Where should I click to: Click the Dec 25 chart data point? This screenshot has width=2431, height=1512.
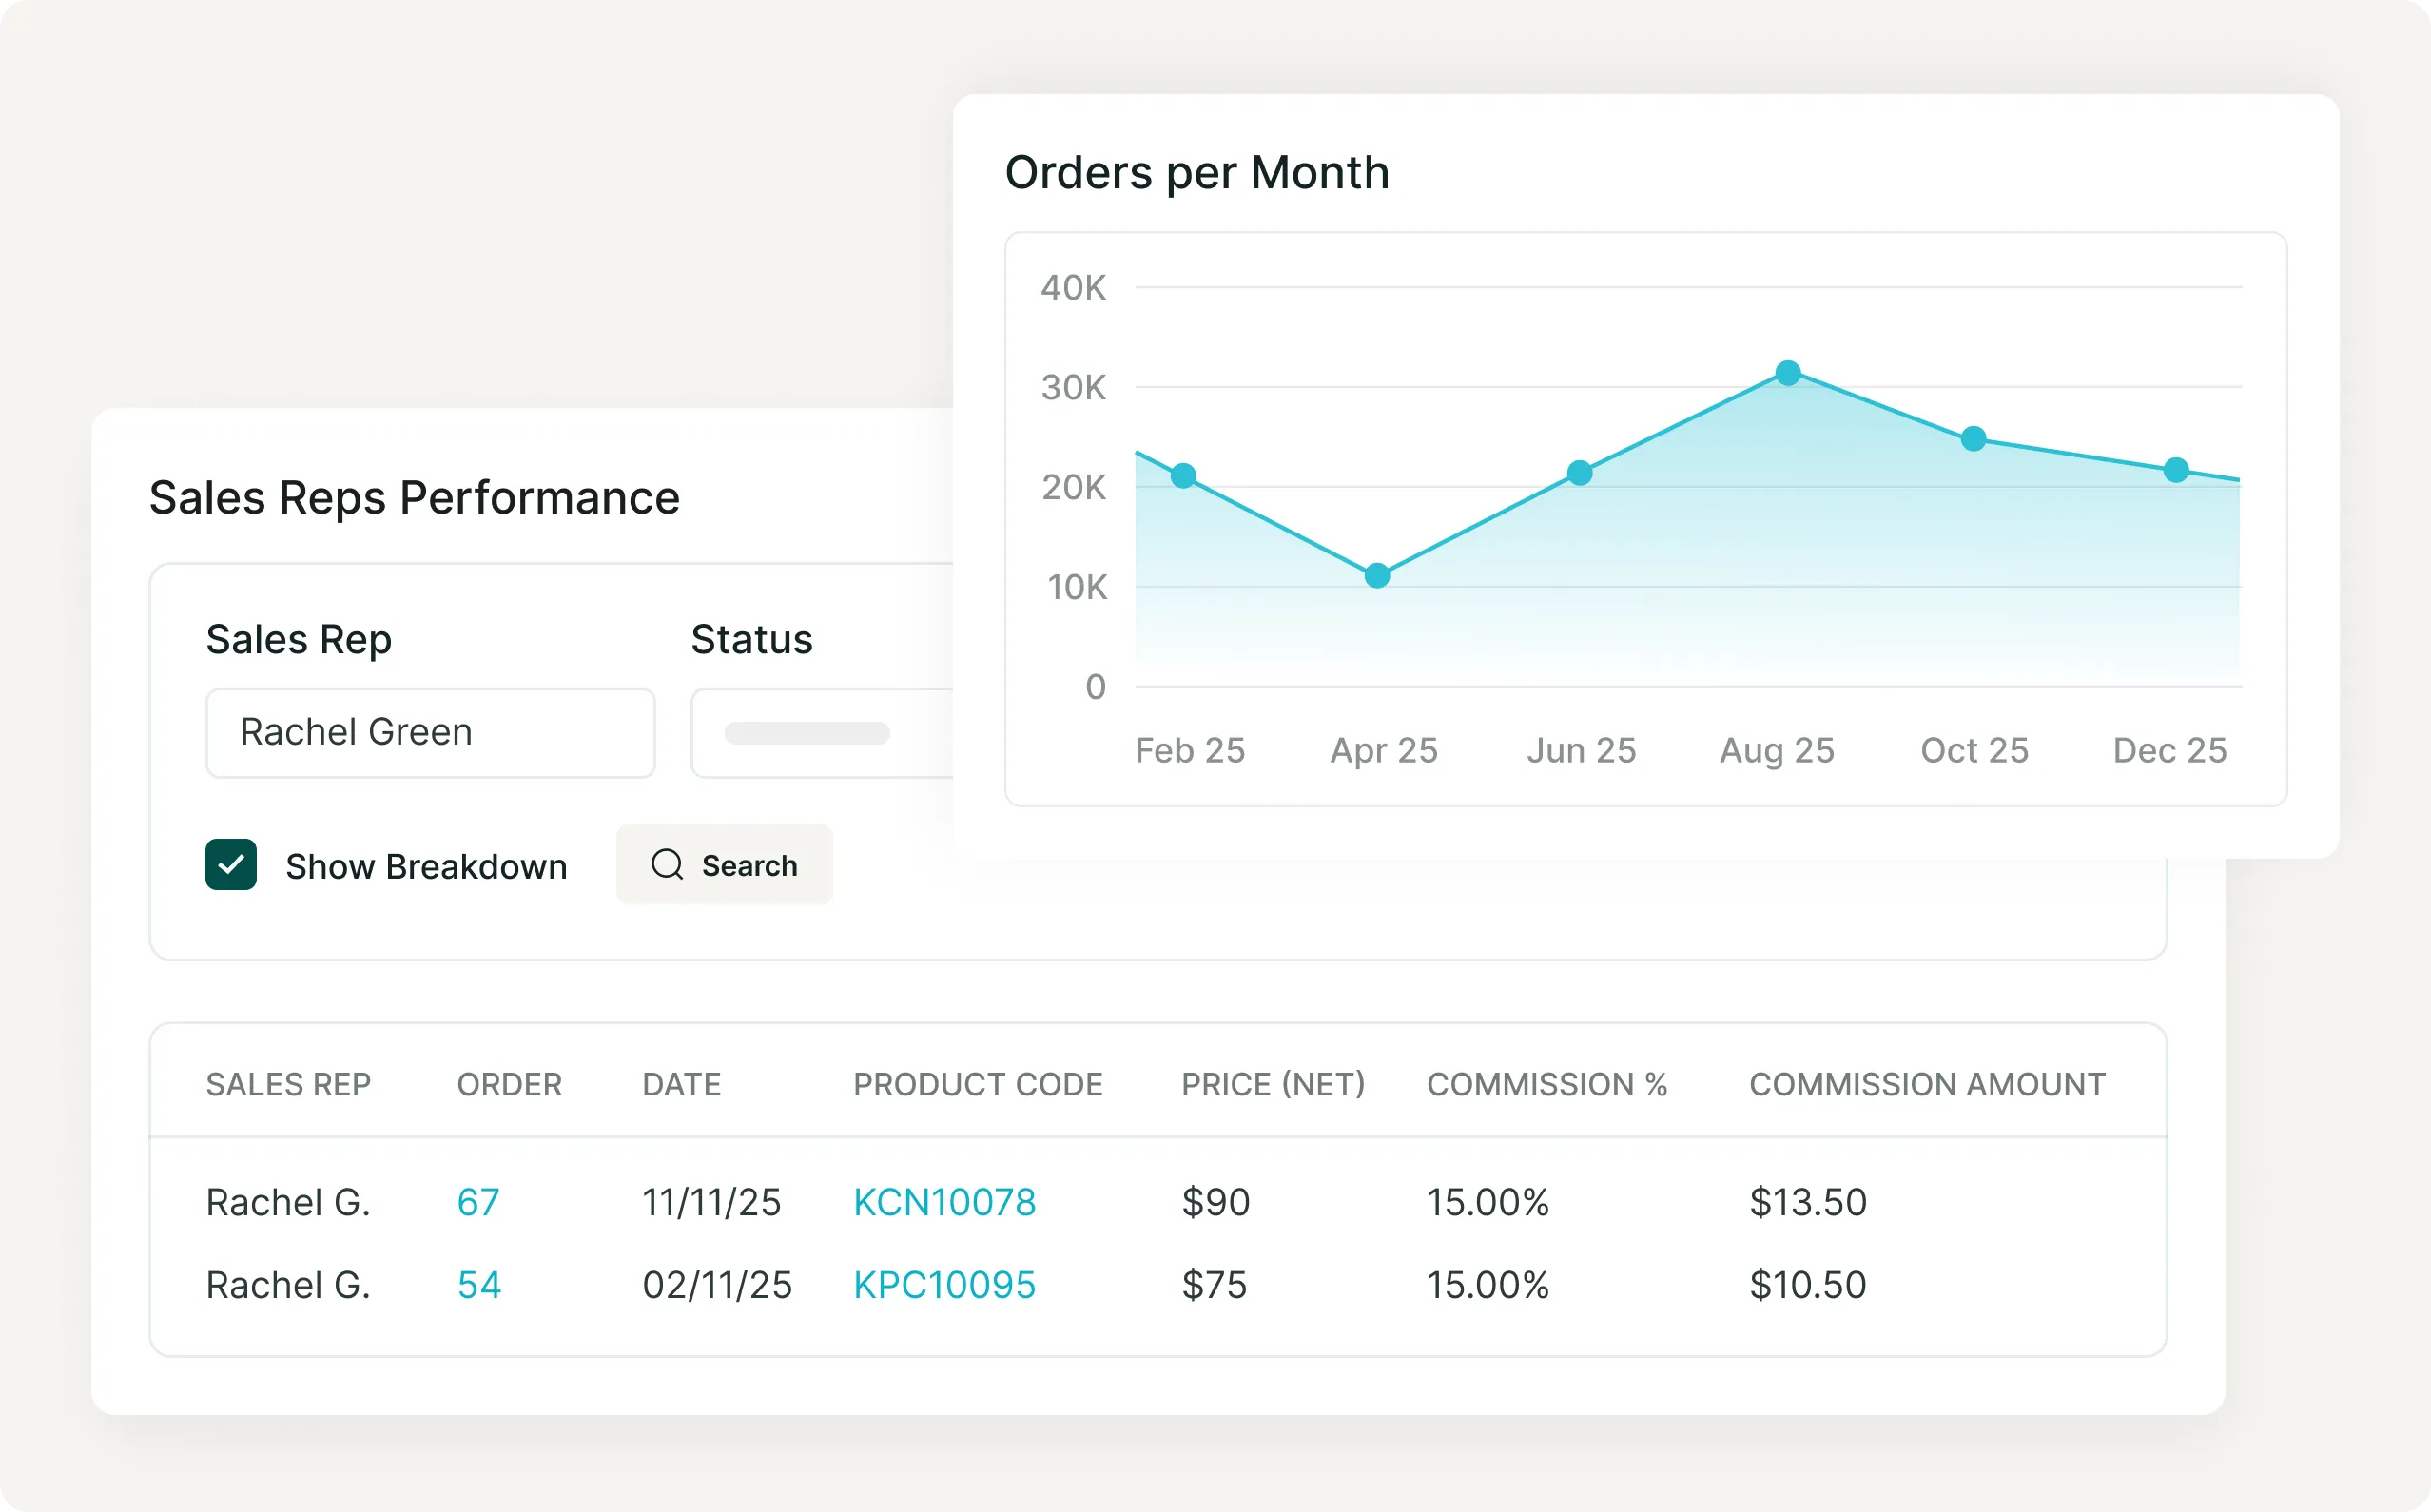click(x=2176, y=470)
